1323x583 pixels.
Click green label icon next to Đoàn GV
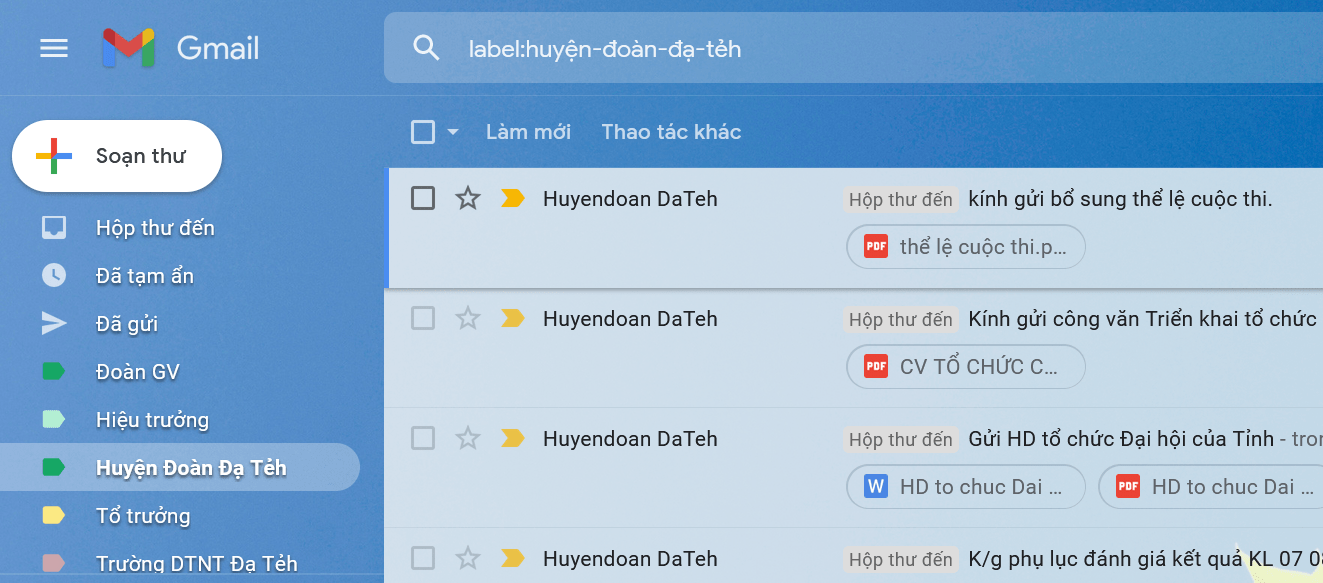tap(54, 372)
